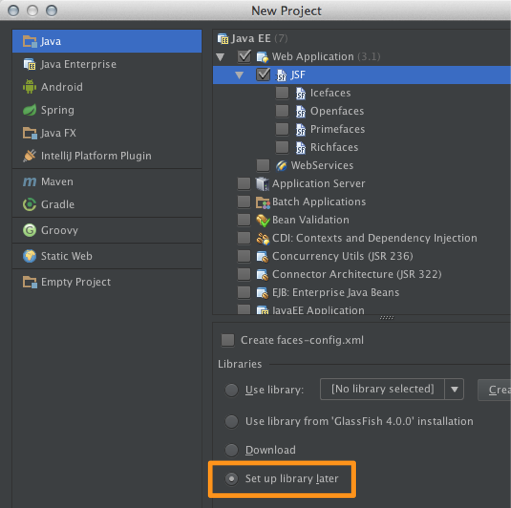Click the Create button beside library dropdown

(x=494, y=389)
